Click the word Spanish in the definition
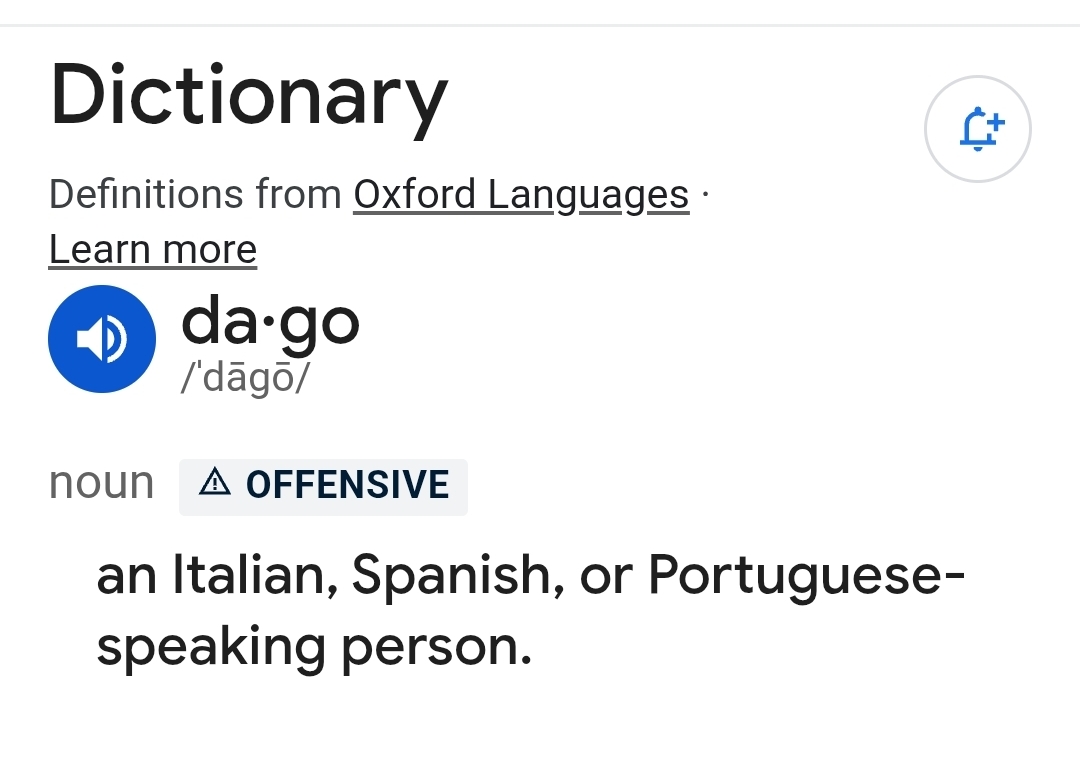Image resolution: width=1080 pixels, height=768 pixels. click(458, 575)
